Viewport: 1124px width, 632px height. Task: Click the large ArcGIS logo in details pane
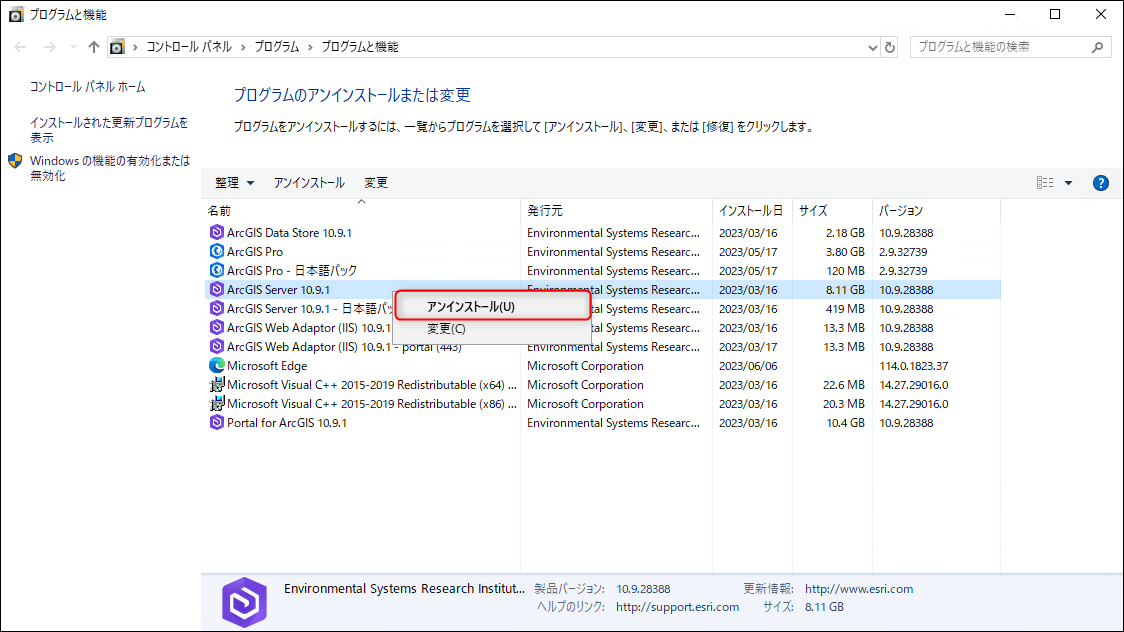(244, 602)
